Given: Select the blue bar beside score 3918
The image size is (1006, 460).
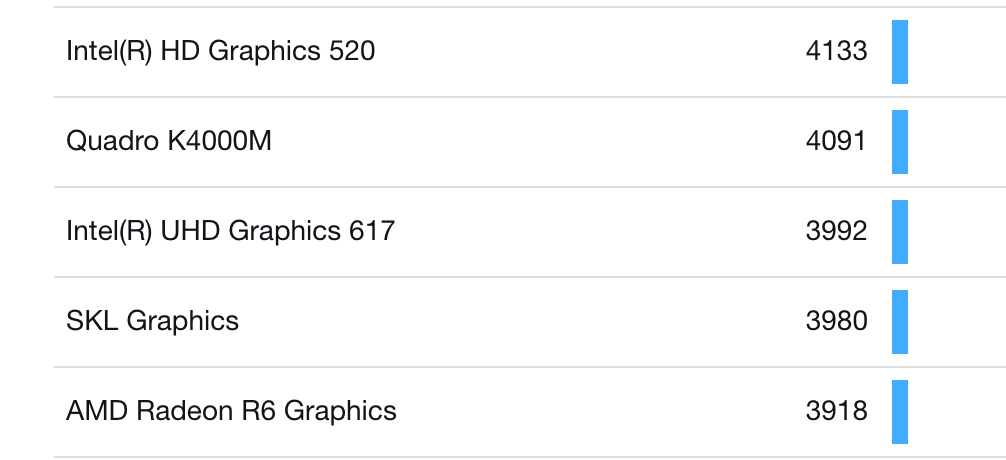Looking at the screenshot, I should click(x=900, y=412).
